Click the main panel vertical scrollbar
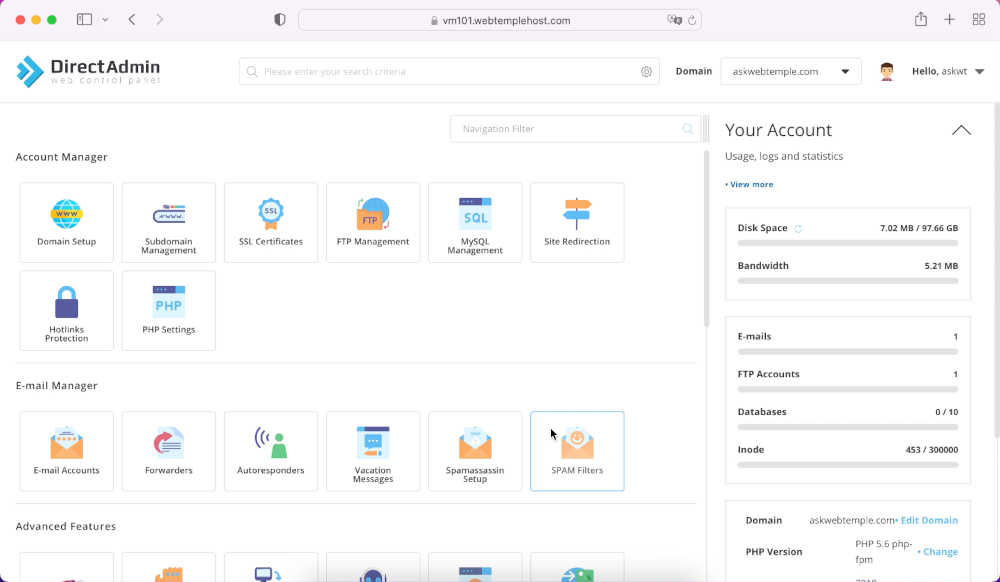 [x=706, y=239]
